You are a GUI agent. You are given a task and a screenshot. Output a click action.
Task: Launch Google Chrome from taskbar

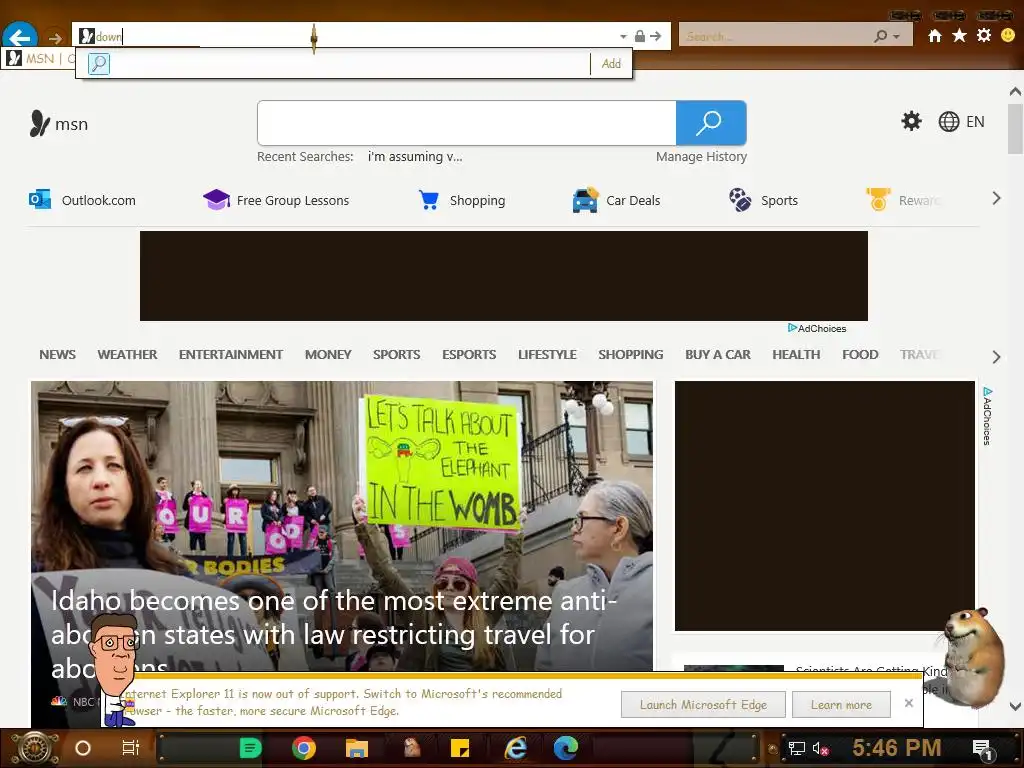(304, 748)
